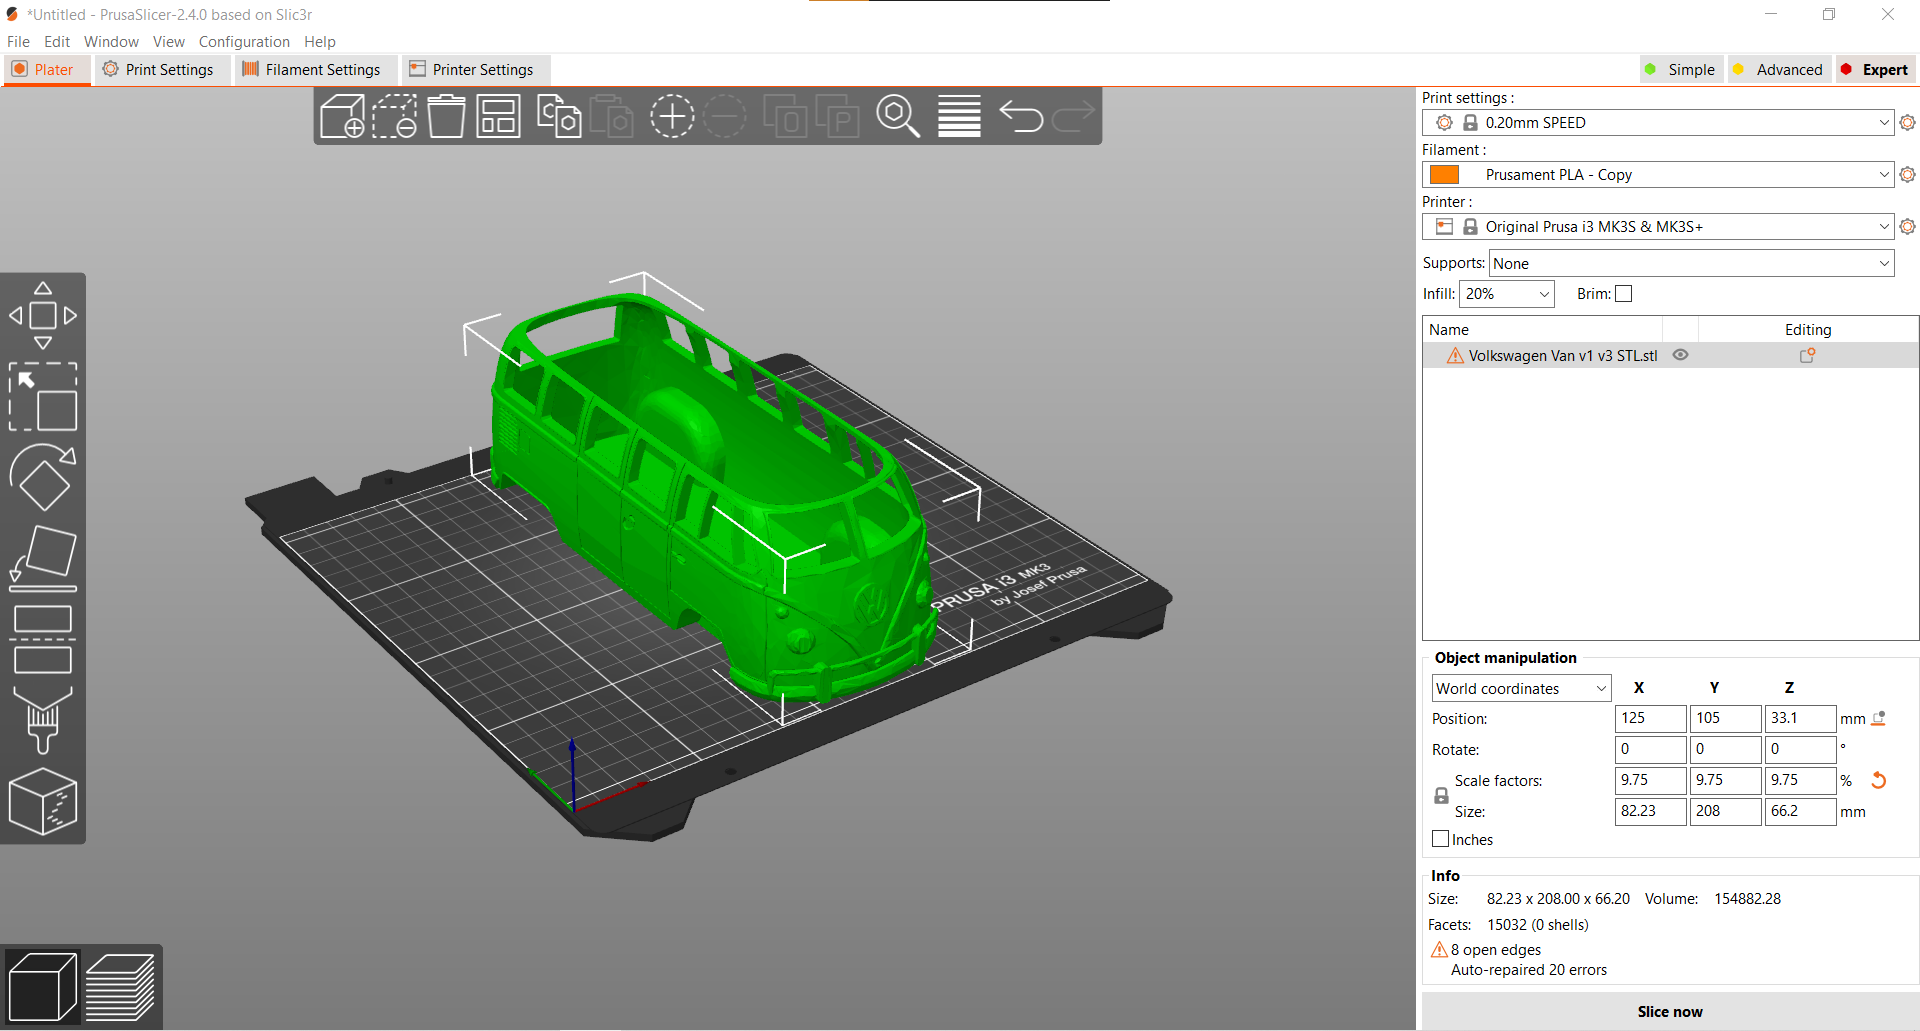Open the View menu
The height and width of the screenshot is (1031, 1920).
pyautogui.click(x=168, y=41)
